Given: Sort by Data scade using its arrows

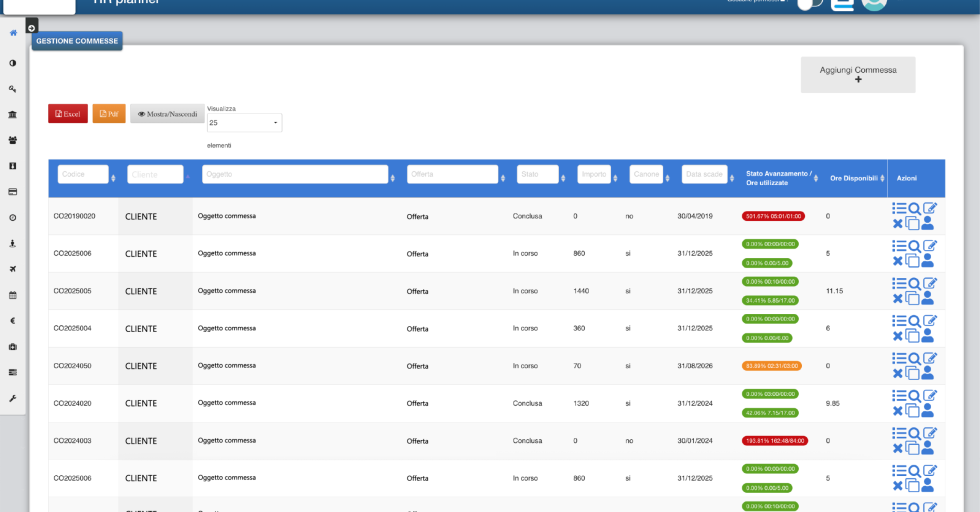Looking at the screenshot, I should click(x=732, y=178).
